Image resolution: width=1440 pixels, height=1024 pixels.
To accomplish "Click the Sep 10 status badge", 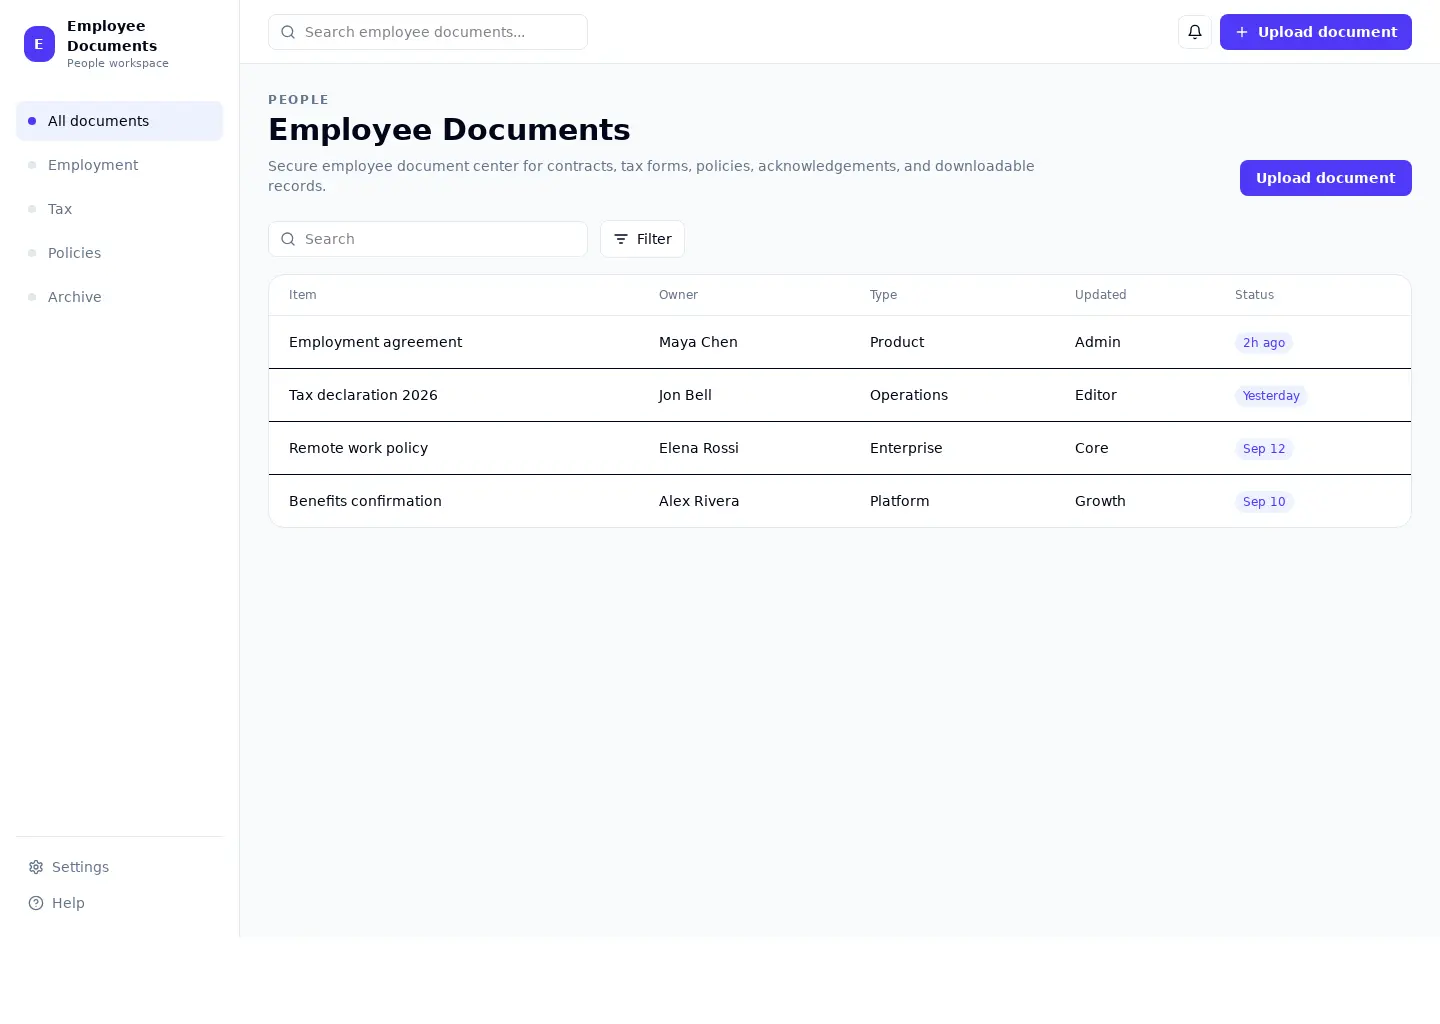I will 1264,502.
